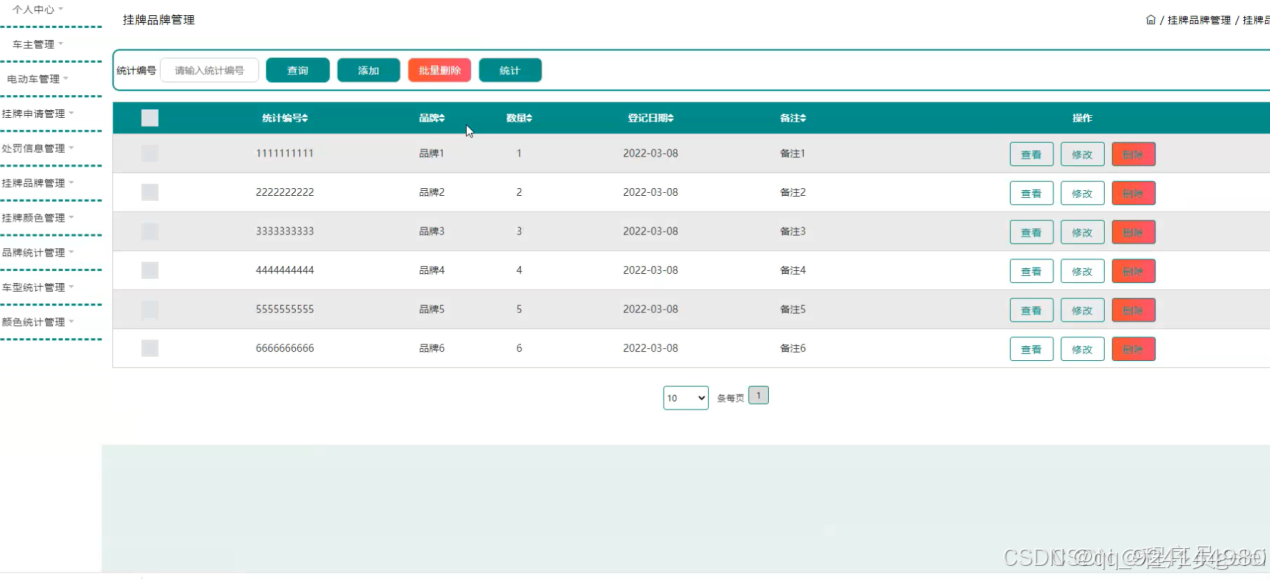Click the 查询 search button
The image size is (1270, 579).
[298, 70]
